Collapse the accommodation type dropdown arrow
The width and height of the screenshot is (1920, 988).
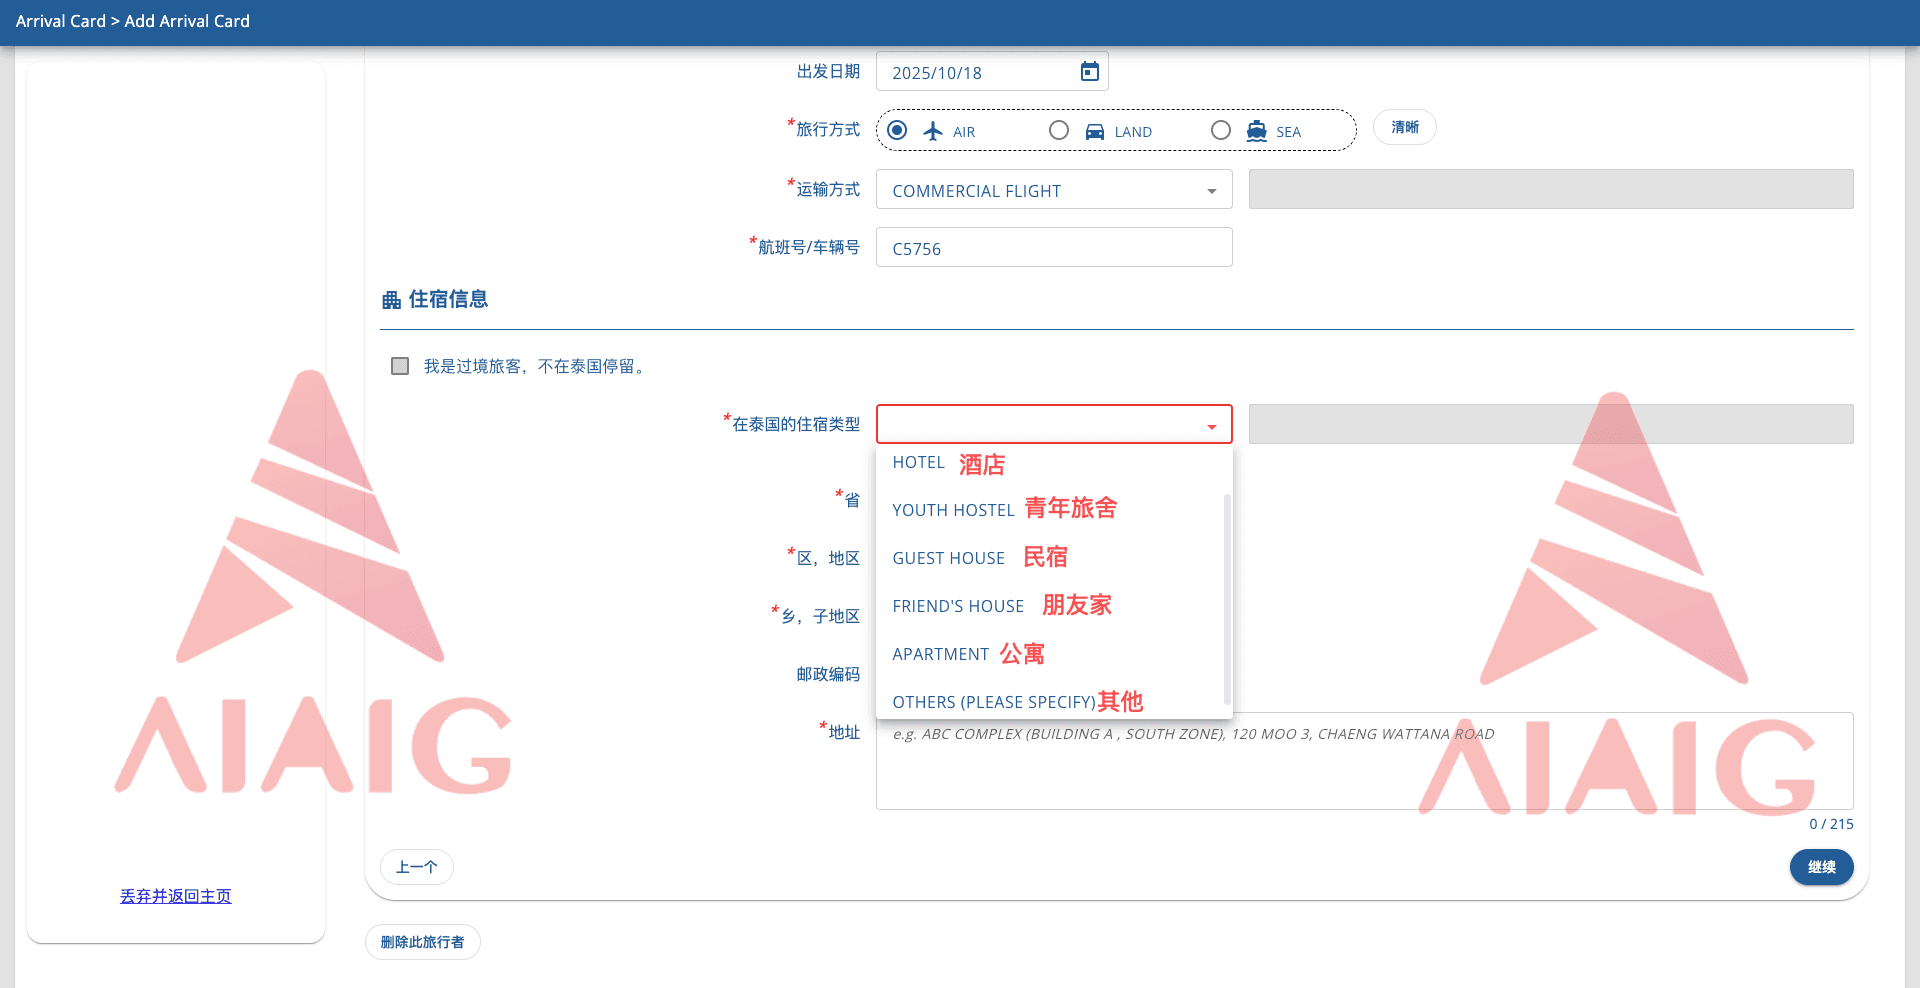1212,427
